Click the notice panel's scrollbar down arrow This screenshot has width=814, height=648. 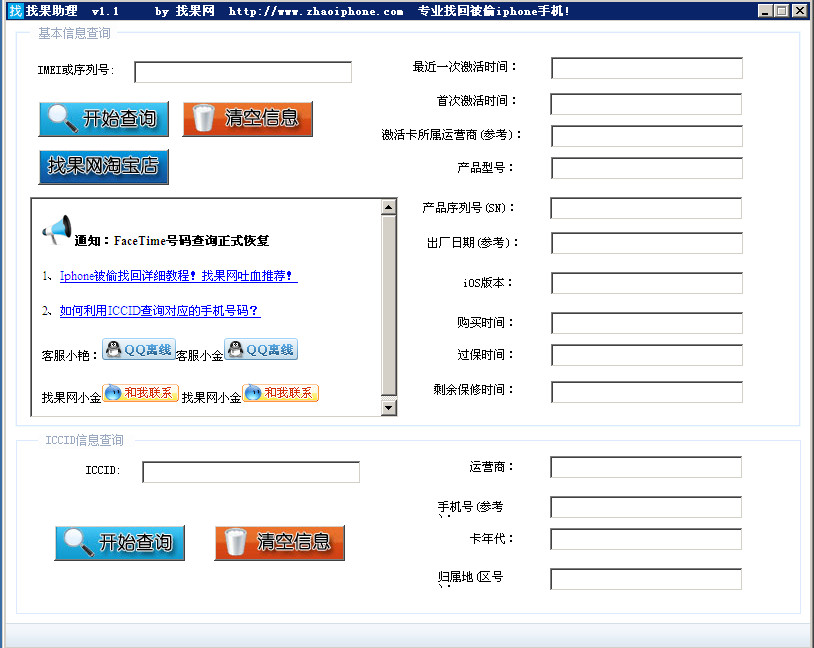[x=390, y=408]
